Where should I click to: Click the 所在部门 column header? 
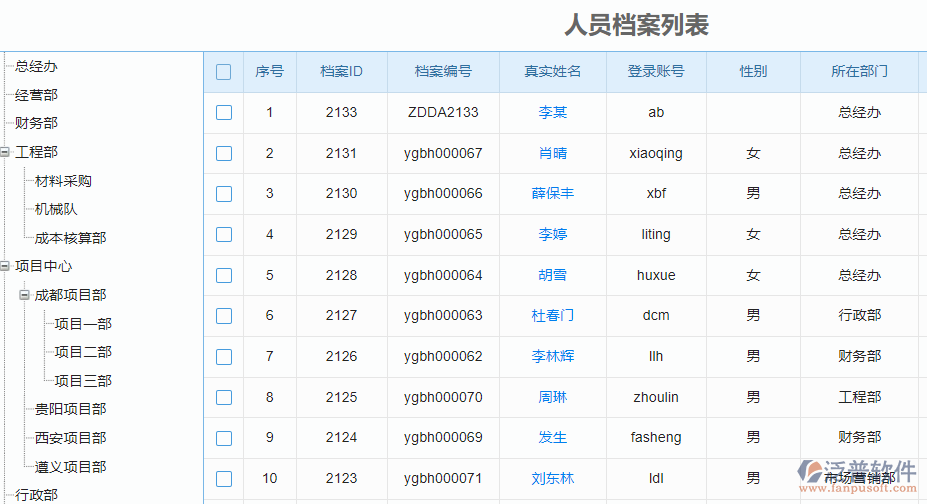(860, 71)
